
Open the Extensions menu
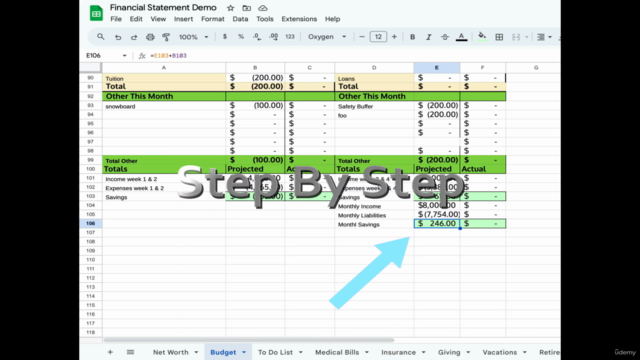coord(299,19)
